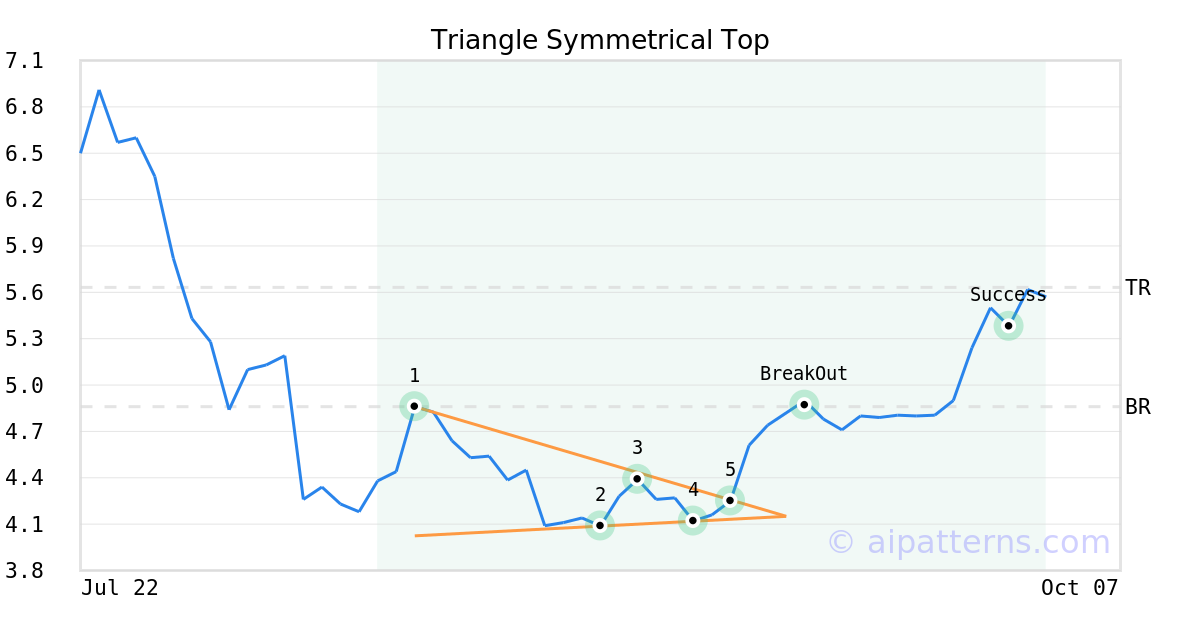Click the BR level label
Screen dimensions: 1200x630
click(1137, 407)
